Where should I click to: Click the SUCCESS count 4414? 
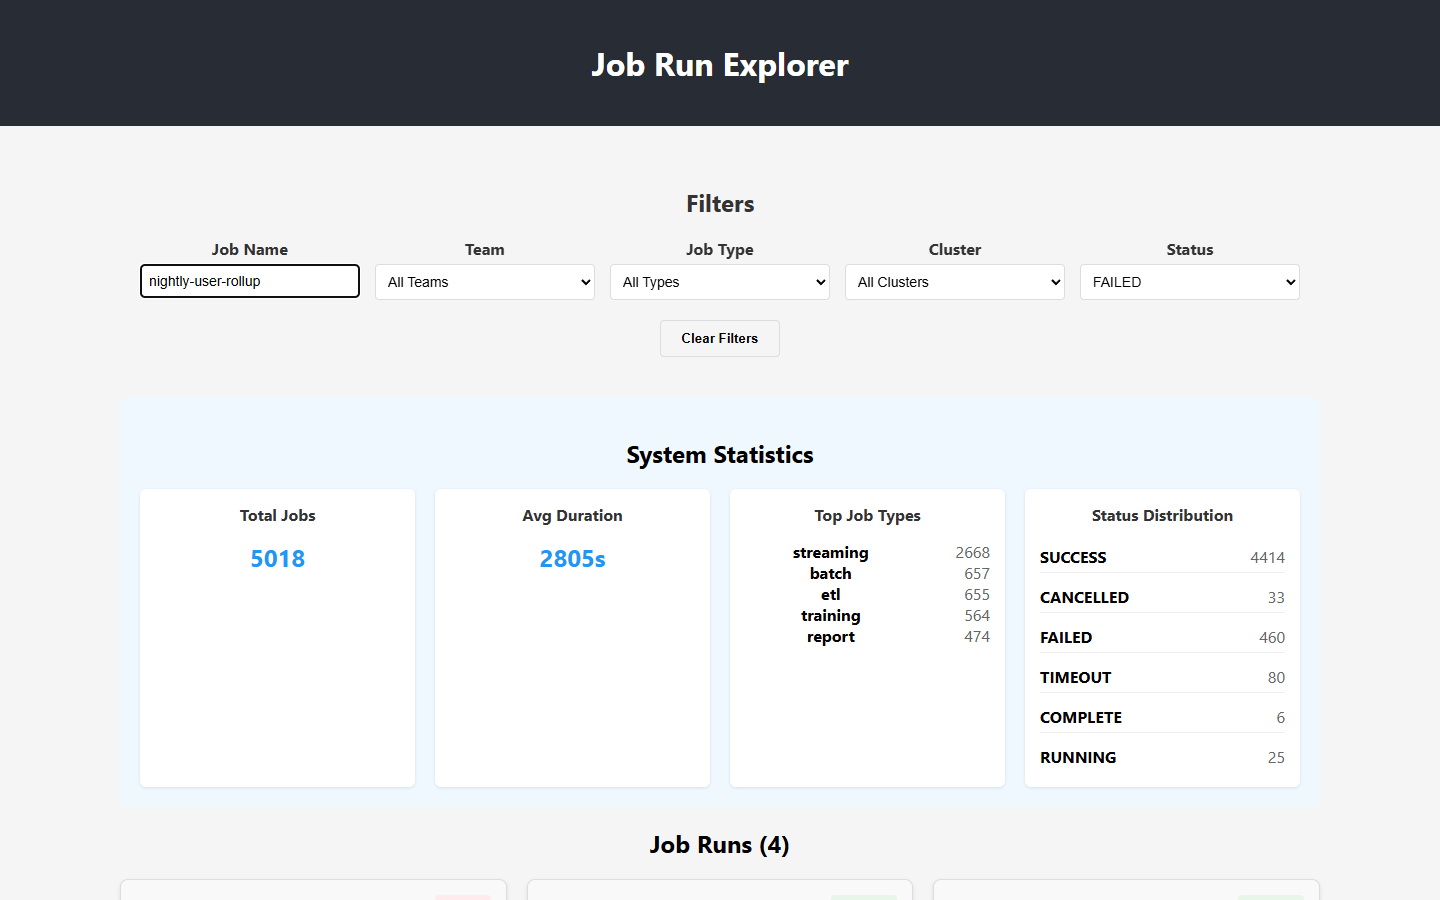pyautogui.click(x=1267, y=558)
